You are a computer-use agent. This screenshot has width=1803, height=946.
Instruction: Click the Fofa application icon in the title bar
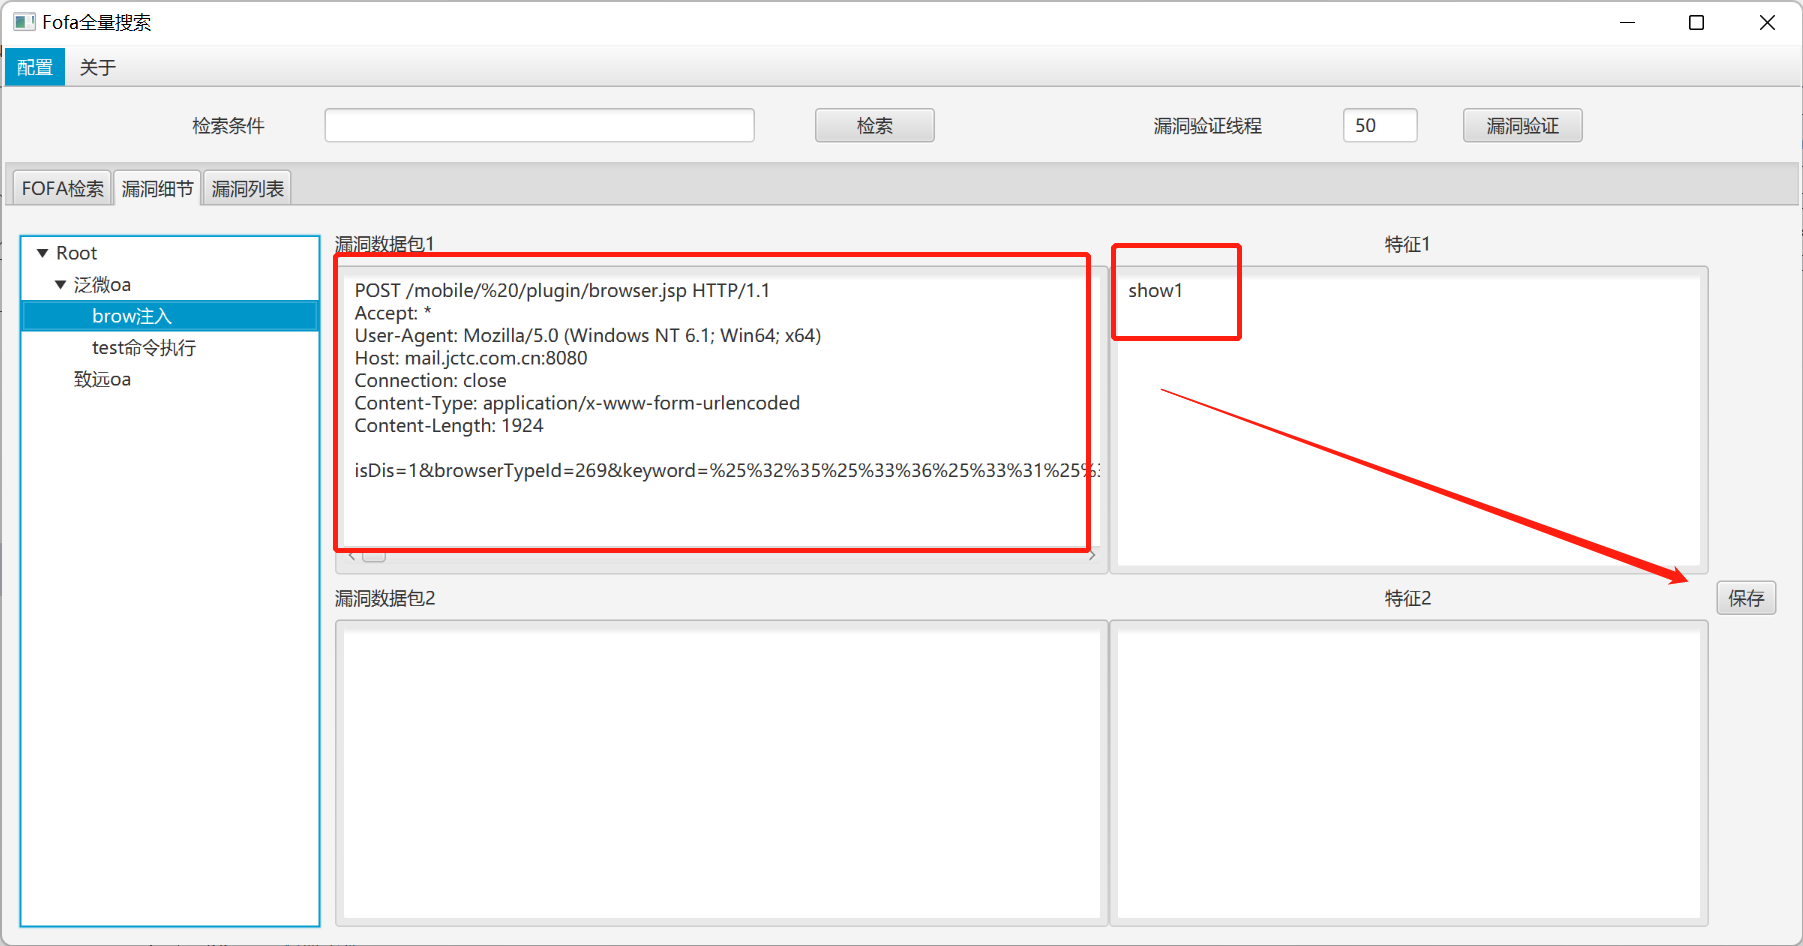click(x=23, y=21)
